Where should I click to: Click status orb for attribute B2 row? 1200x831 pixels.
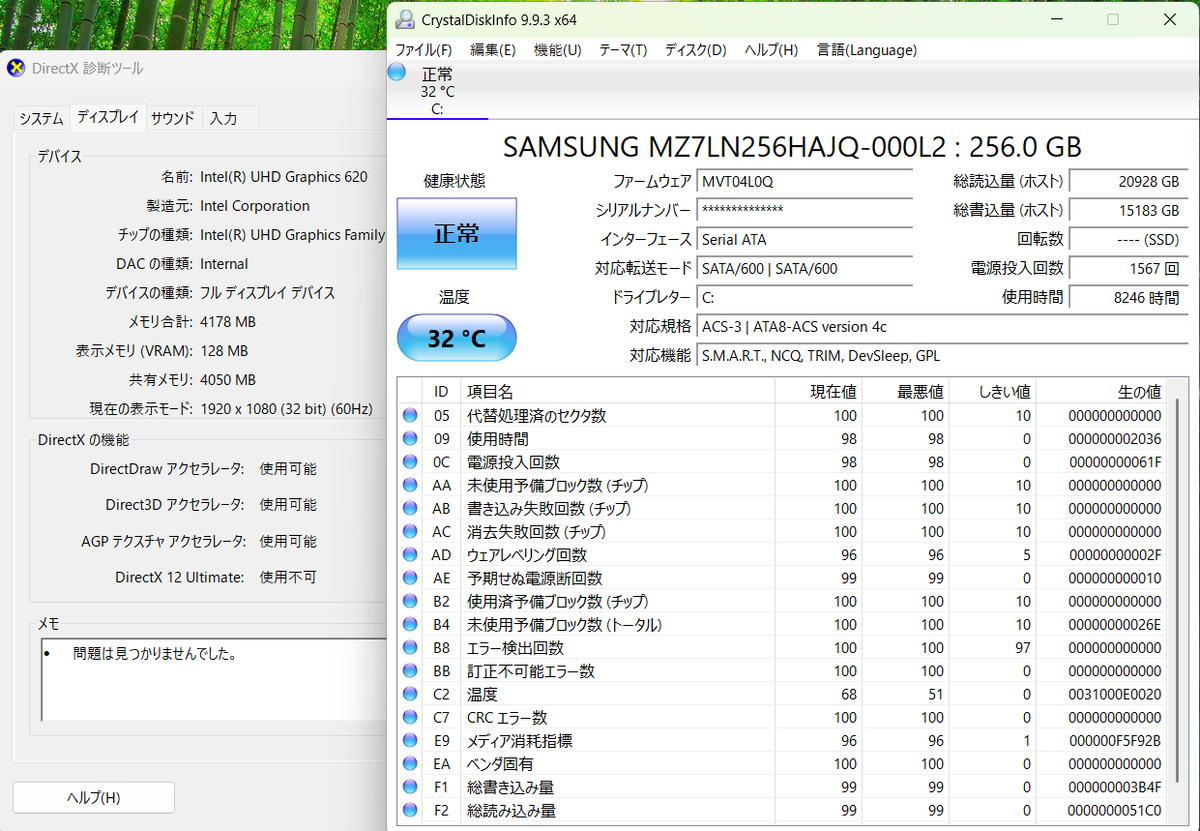click(410, 601)
